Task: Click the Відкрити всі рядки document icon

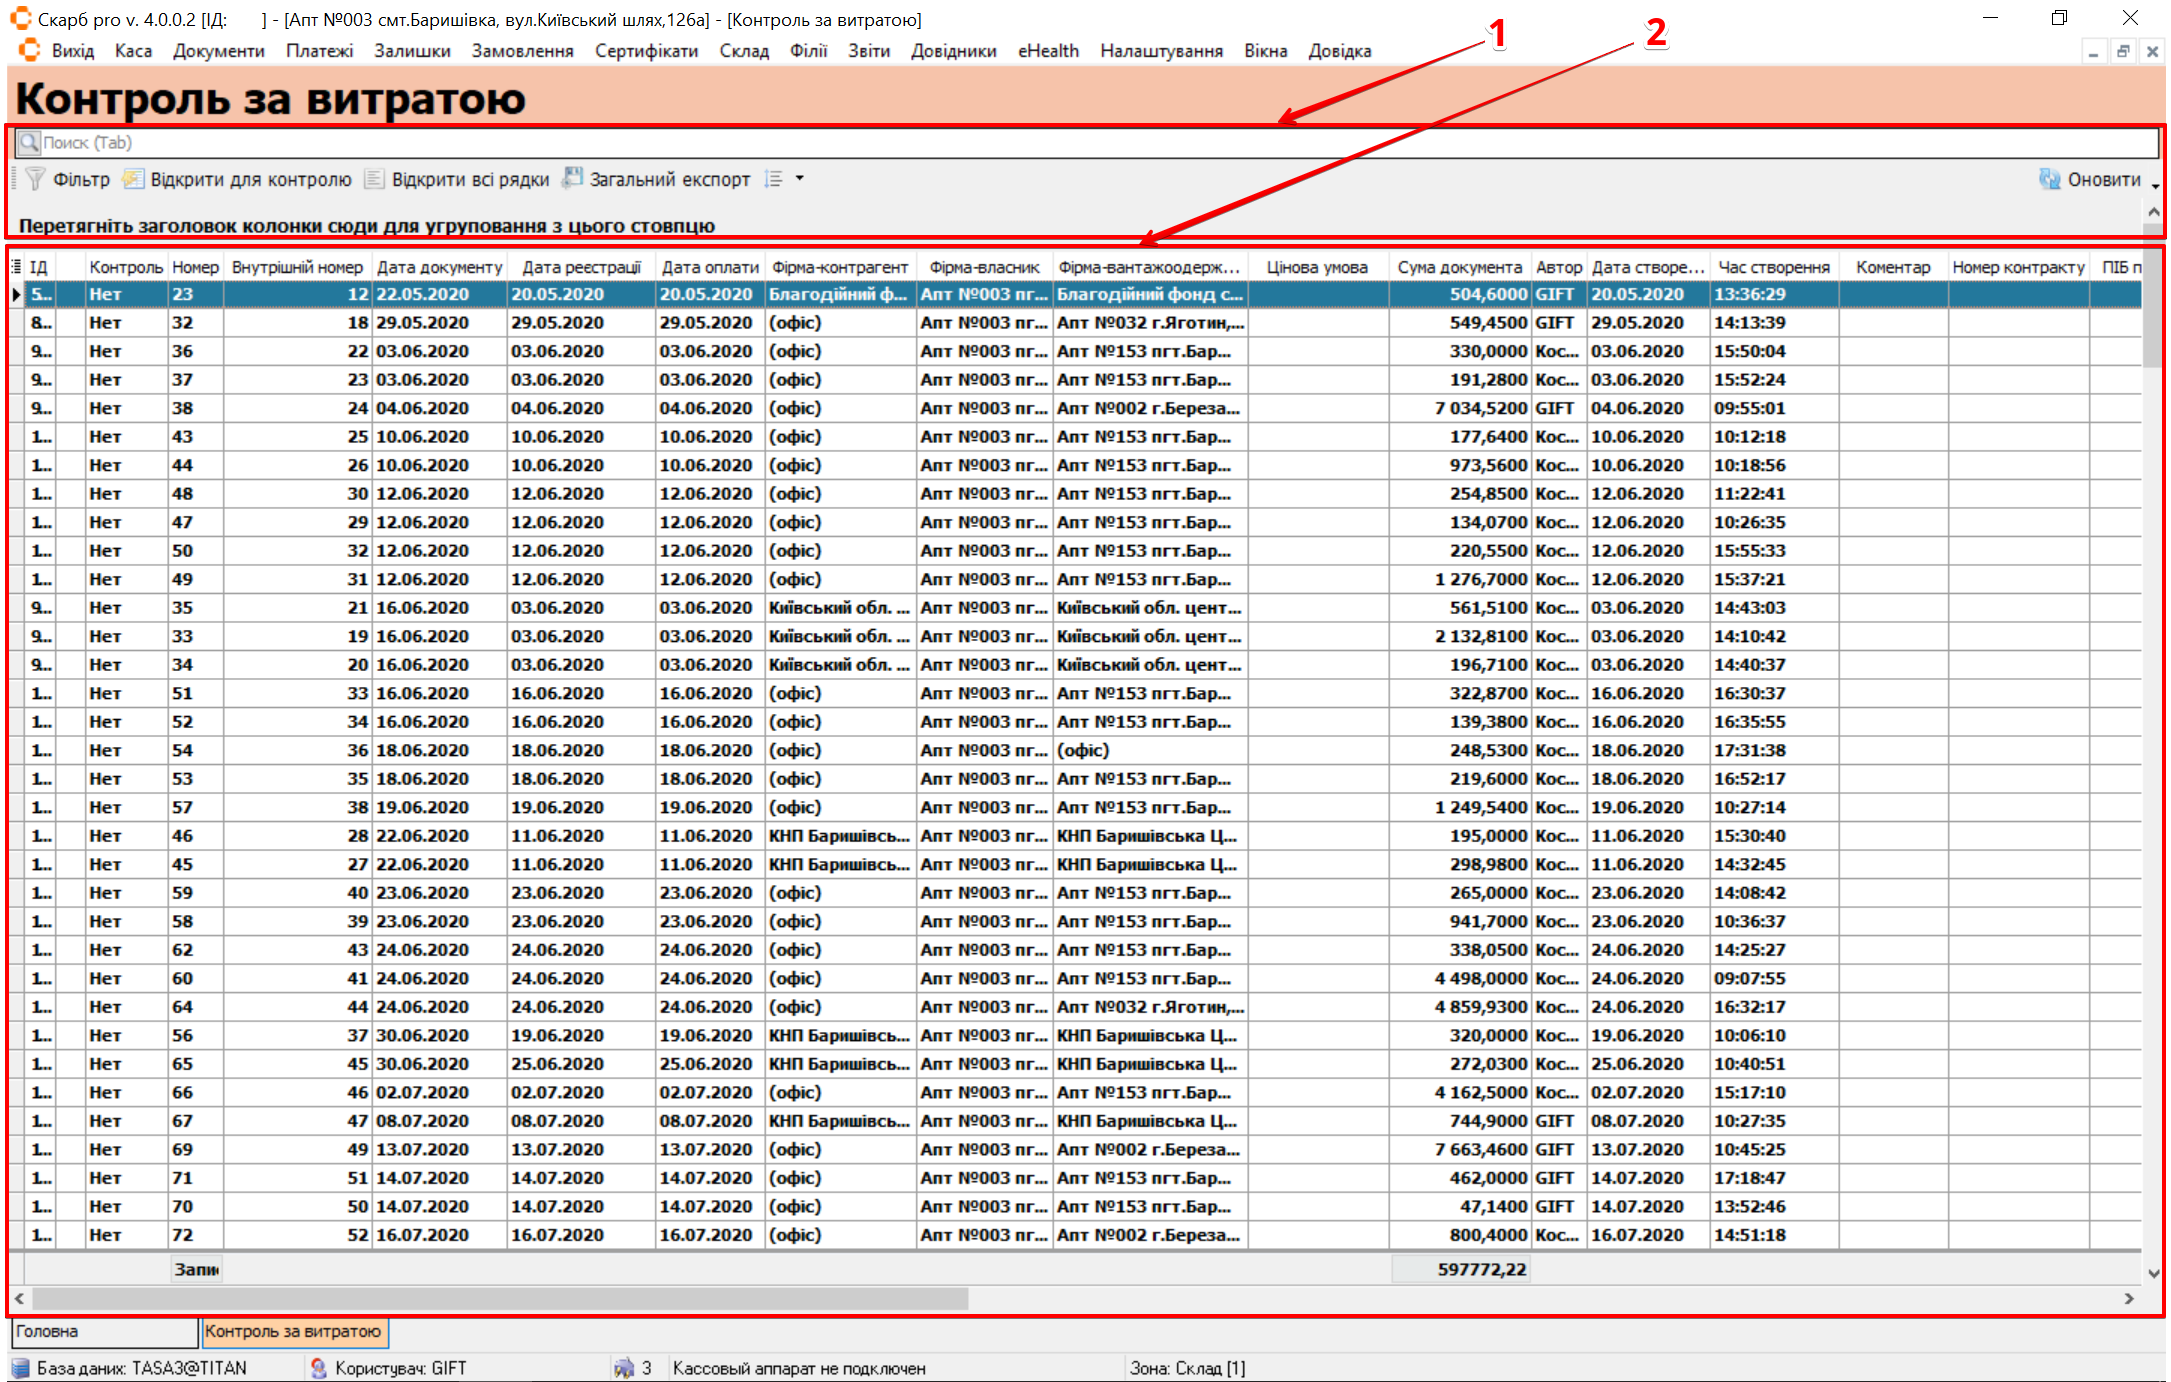Action: tap(374, 179)
